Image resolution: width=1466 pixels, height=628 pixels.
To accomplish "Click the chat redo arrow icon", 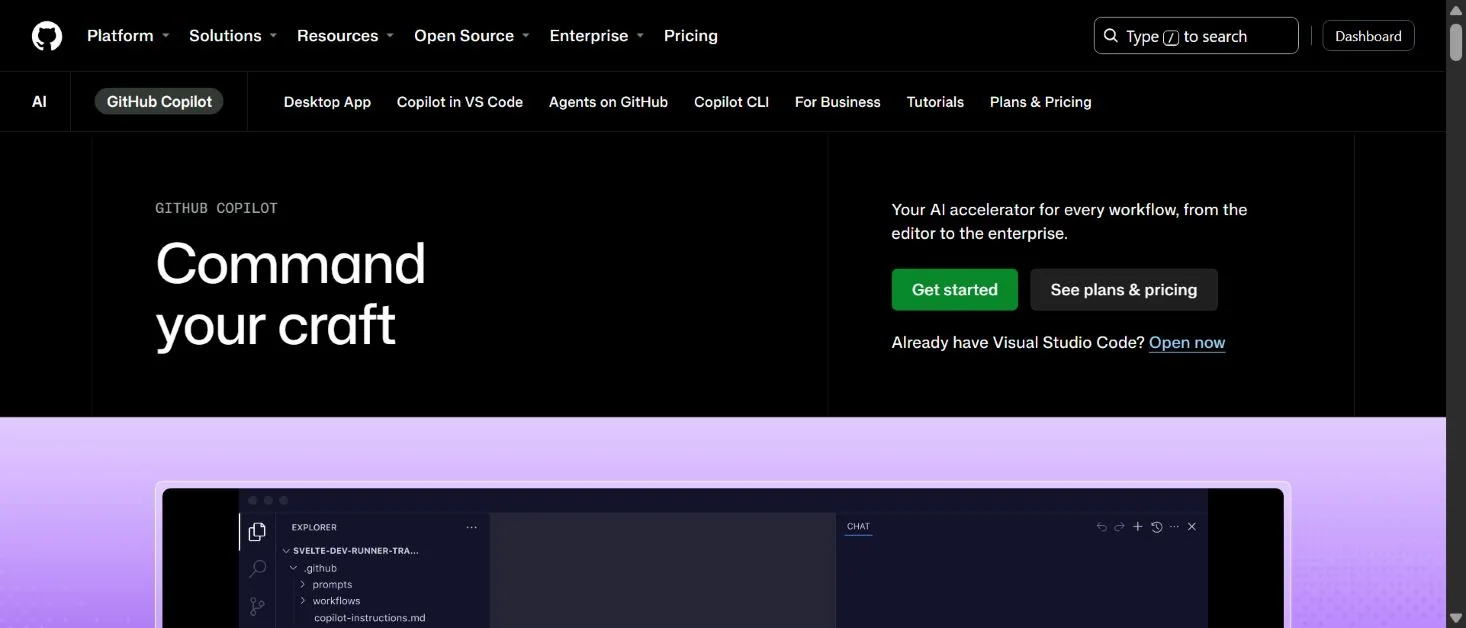I will point(1119,527).
